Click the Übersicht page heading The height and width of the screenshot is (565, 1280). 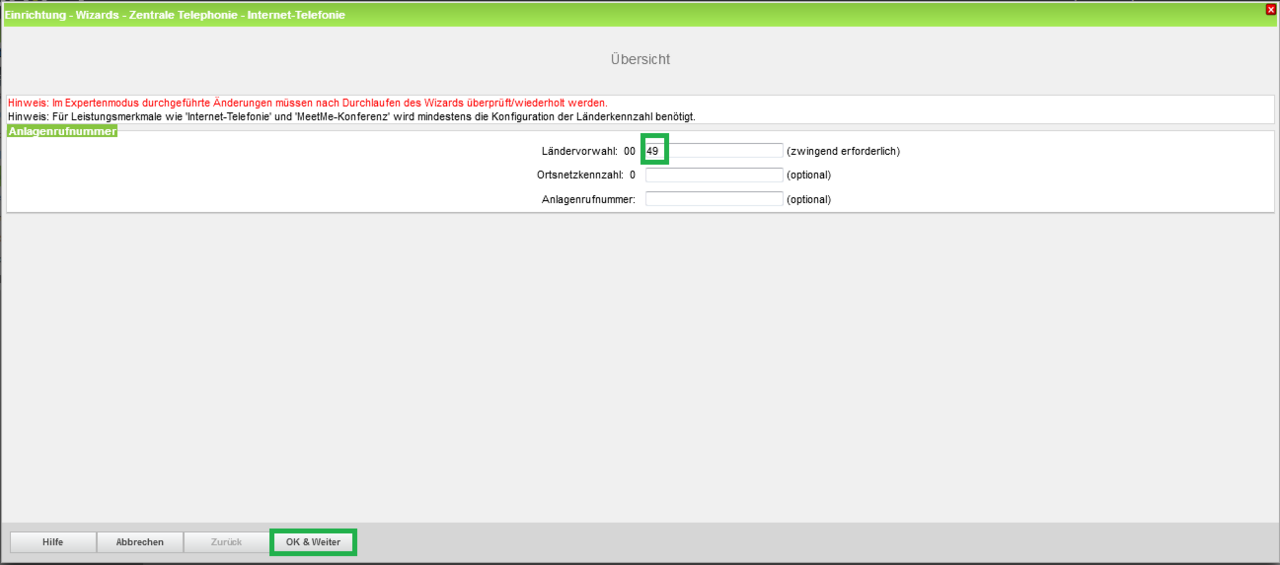(x=640, y=59)
